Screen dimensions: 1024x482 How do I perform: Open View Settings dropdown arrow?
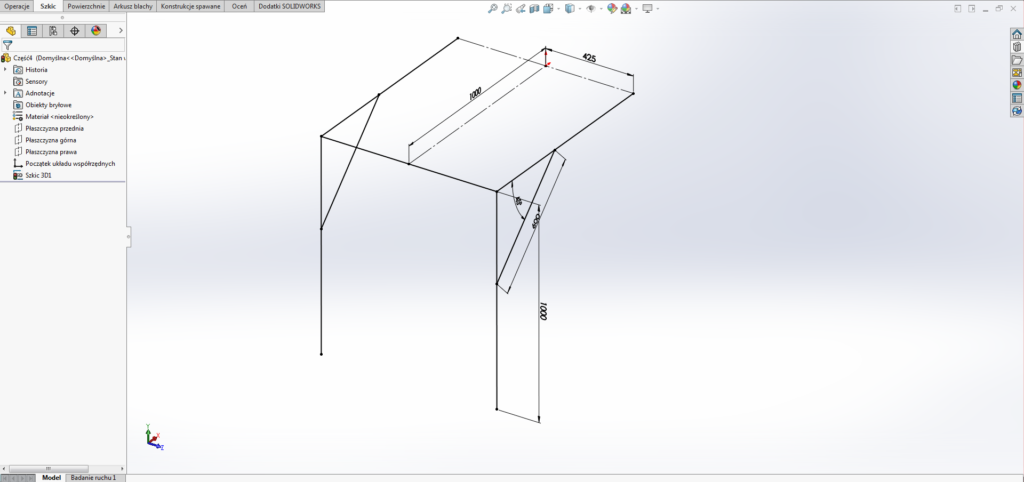657,9
